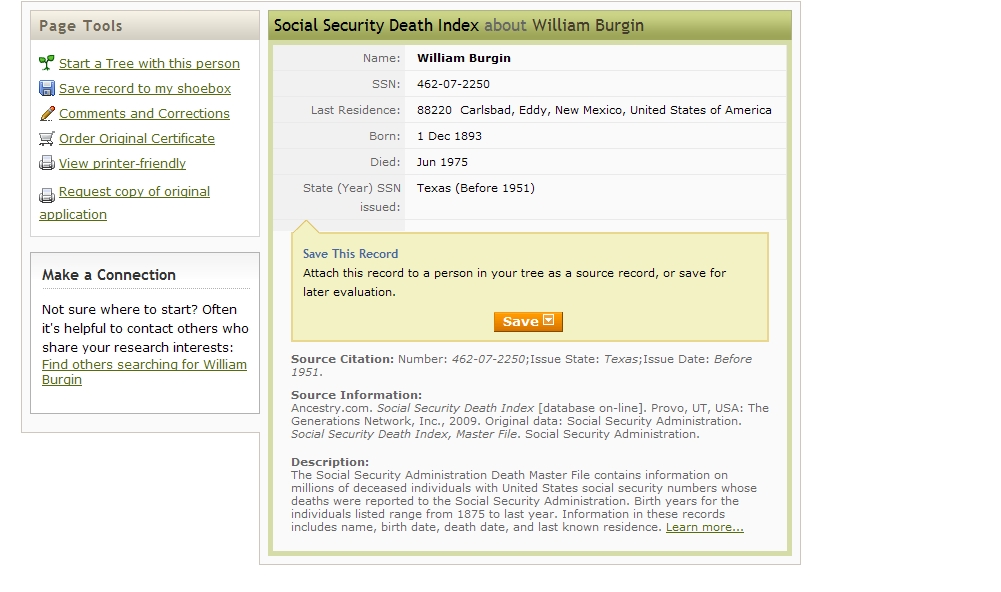Click the printer icon beside View printer-friendly
1001x592 pixels.
pos(47,163)
